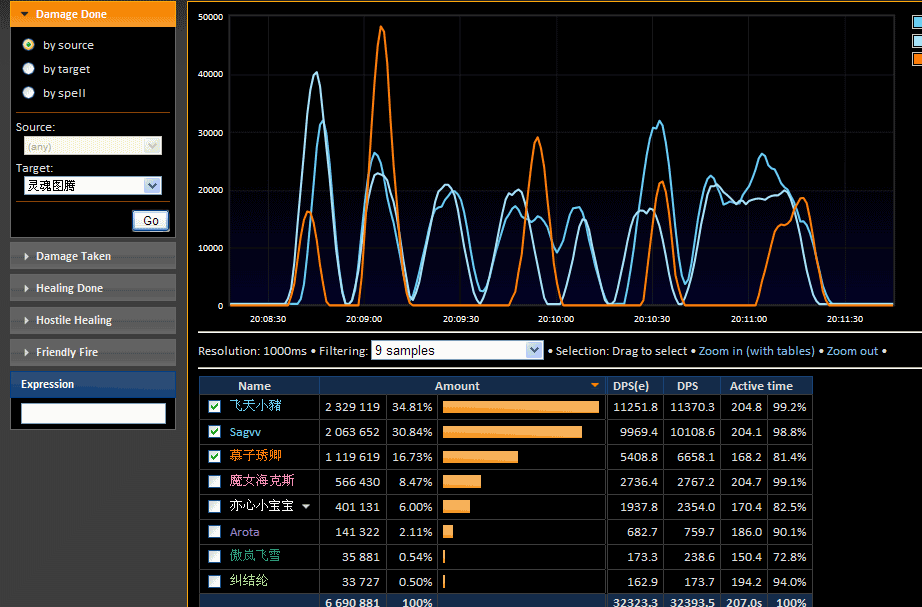
Task: Sort table by the DPS column header
Action: click(x=687, y=386)
